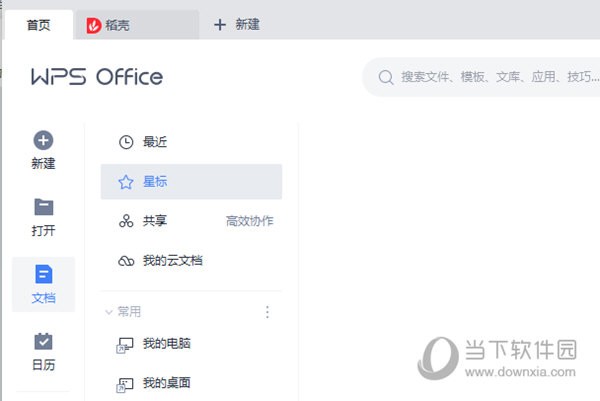
Task: Click the 高效协作 link
Action: point(249,221)
